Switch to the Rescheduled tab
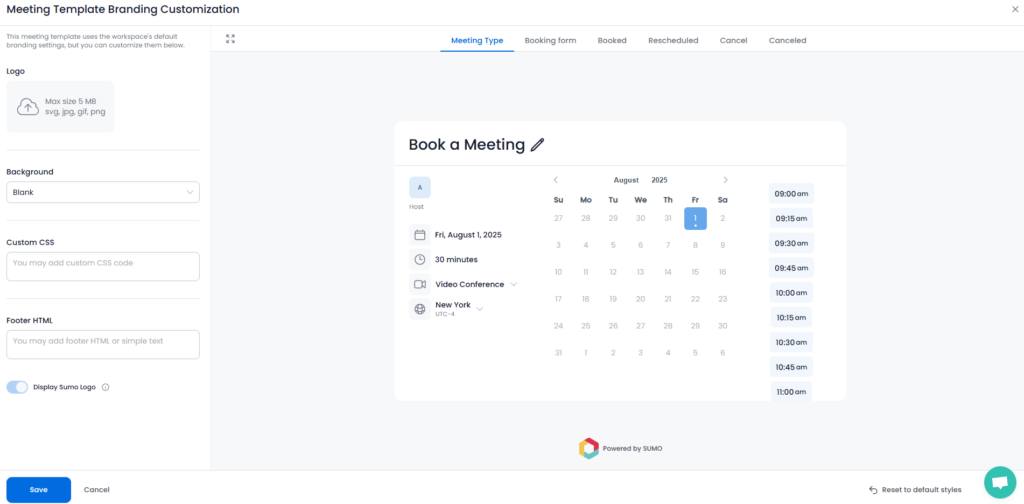This screenshot has height=504, width=1024. click(673, 40)
